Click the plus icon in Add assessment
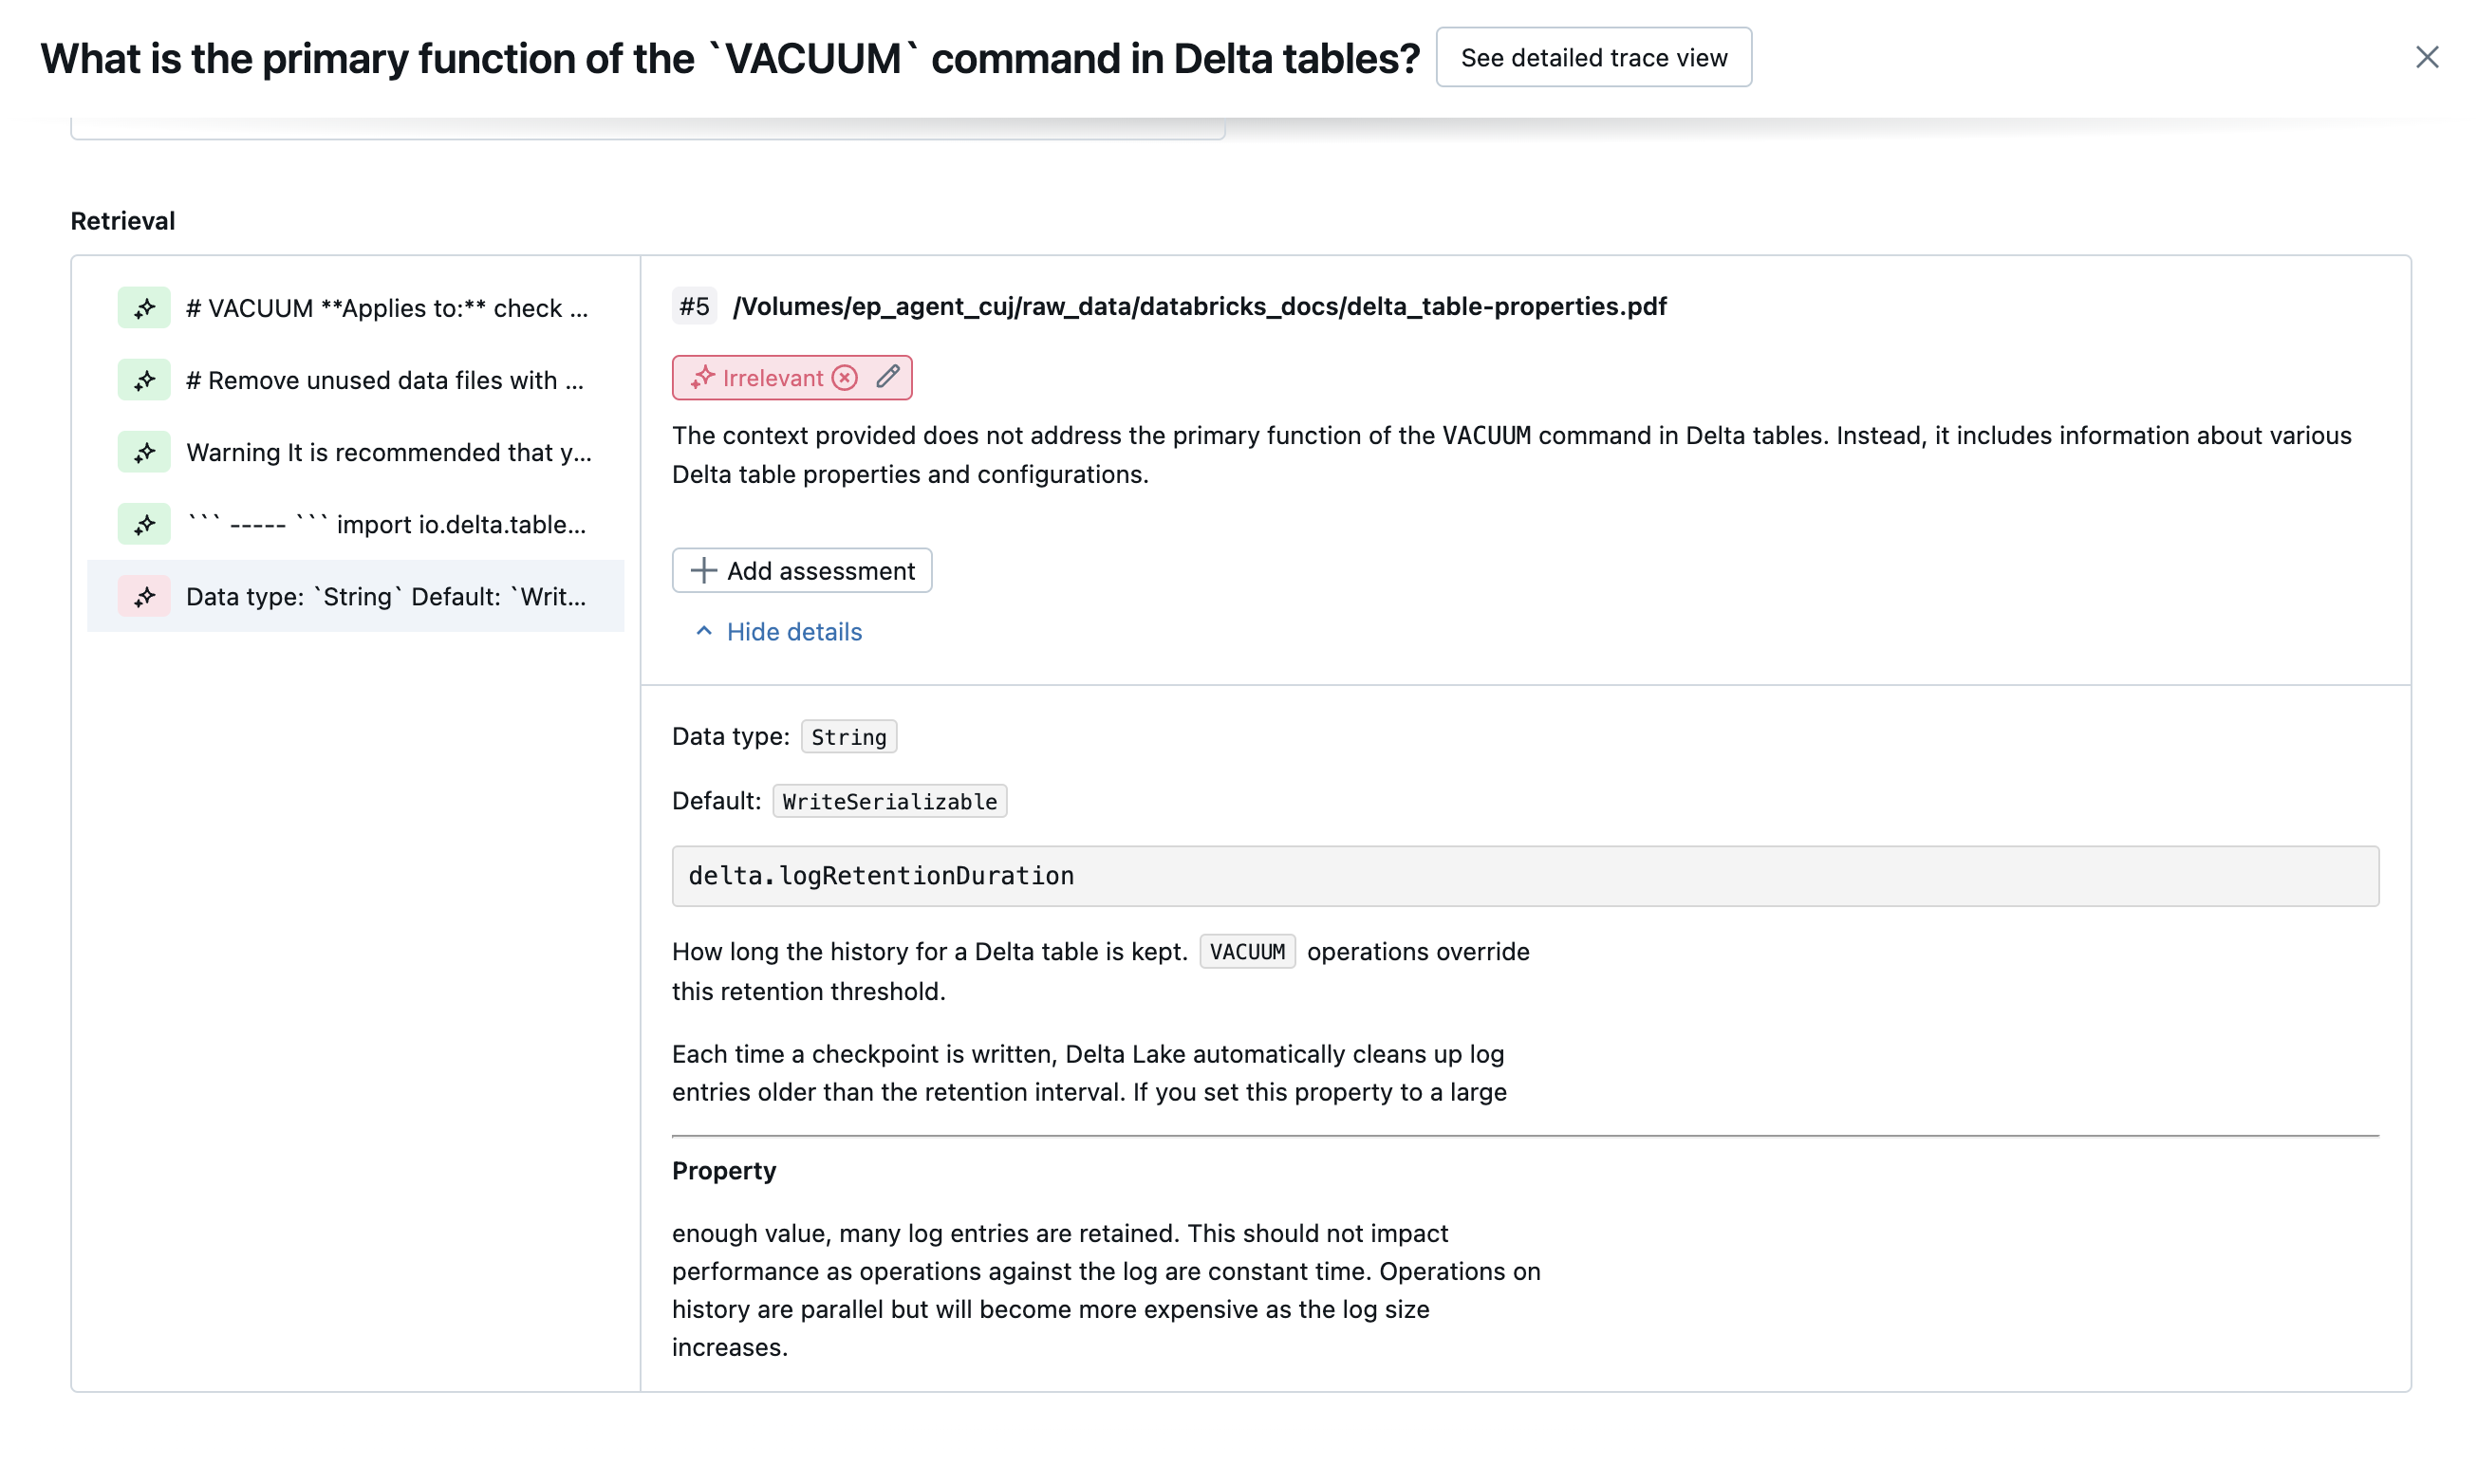 [x=704, y=570]
